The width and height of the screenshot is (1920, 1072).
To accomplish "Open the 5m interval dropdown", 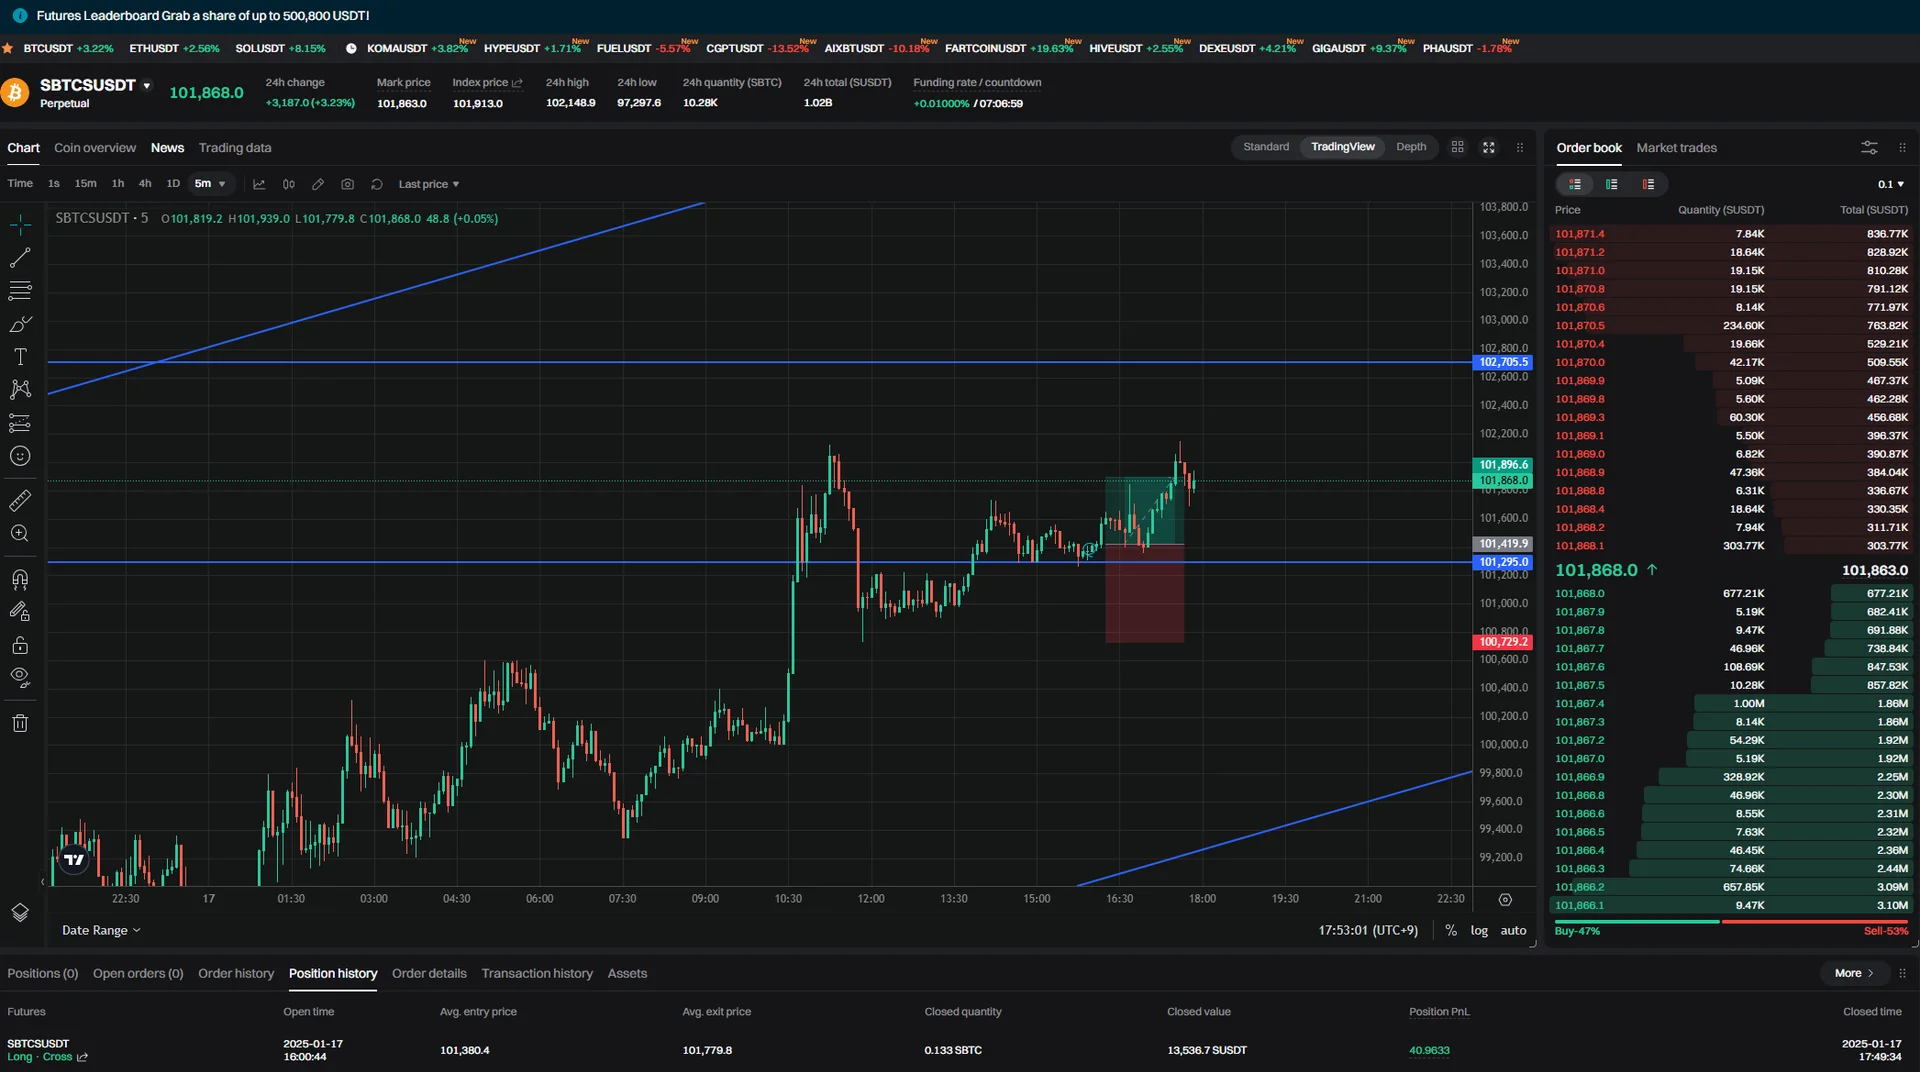I will point(210,184).
